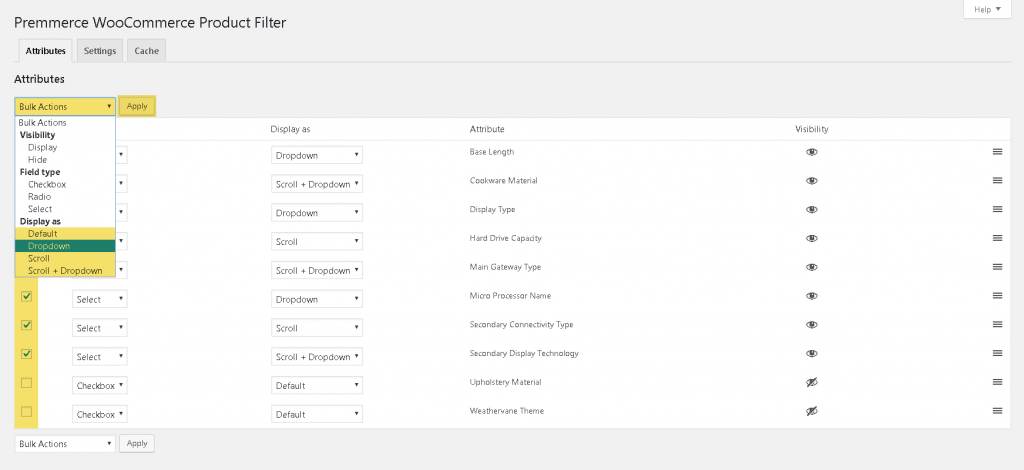Viewport: 1024px width, 470px height.
Task: Open Checkbox field type dropdown for Upholstery Material
Action: coord(99,385)
